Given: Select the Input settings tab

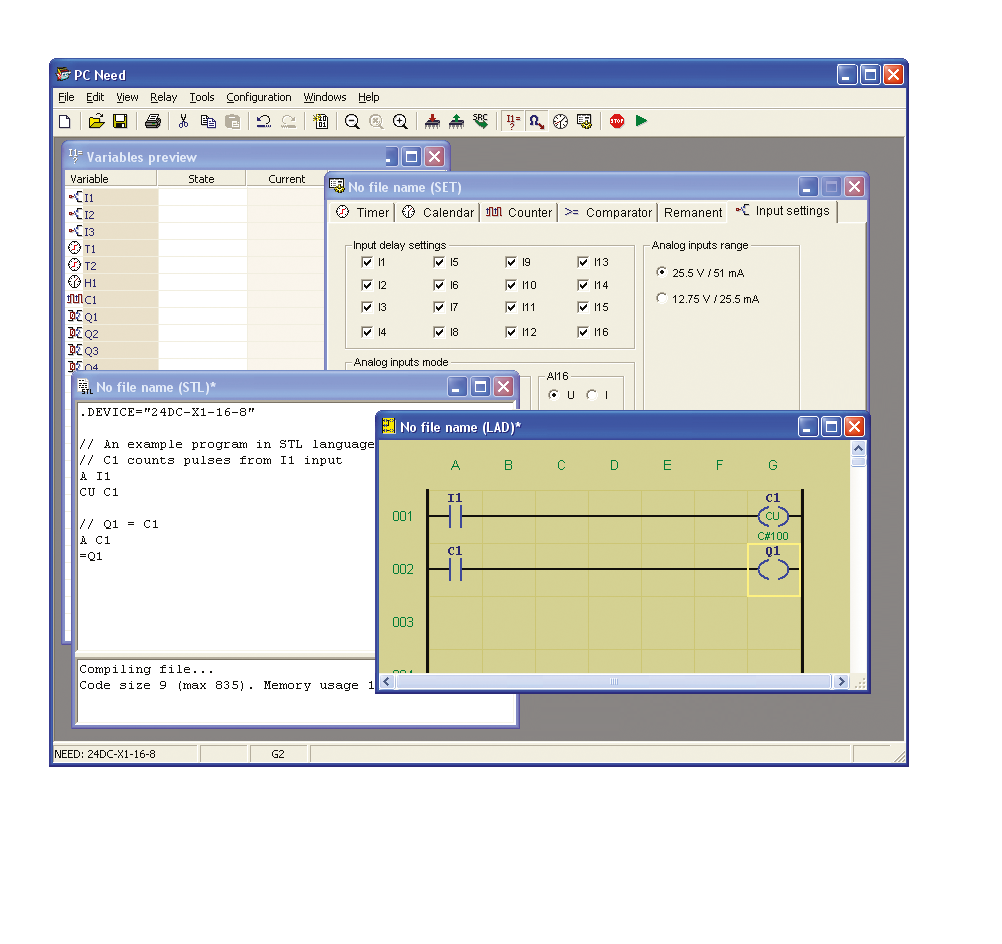Looking at the screenshot, I should click(x=783, y=211).
